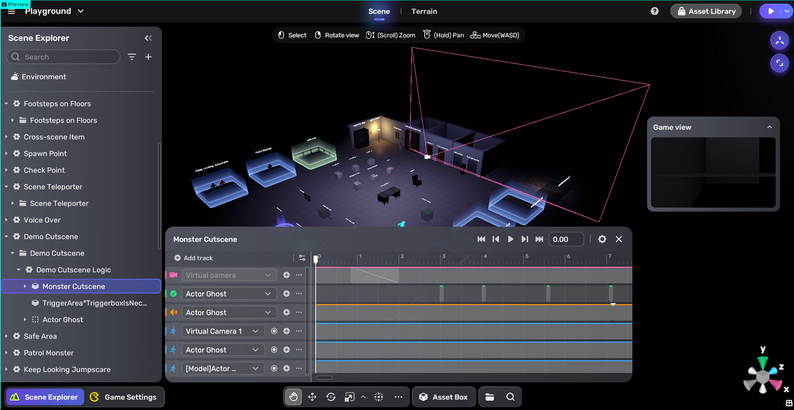Expand the Safe Area tree item
Screen dimensions: 794x410
(6, 336)
